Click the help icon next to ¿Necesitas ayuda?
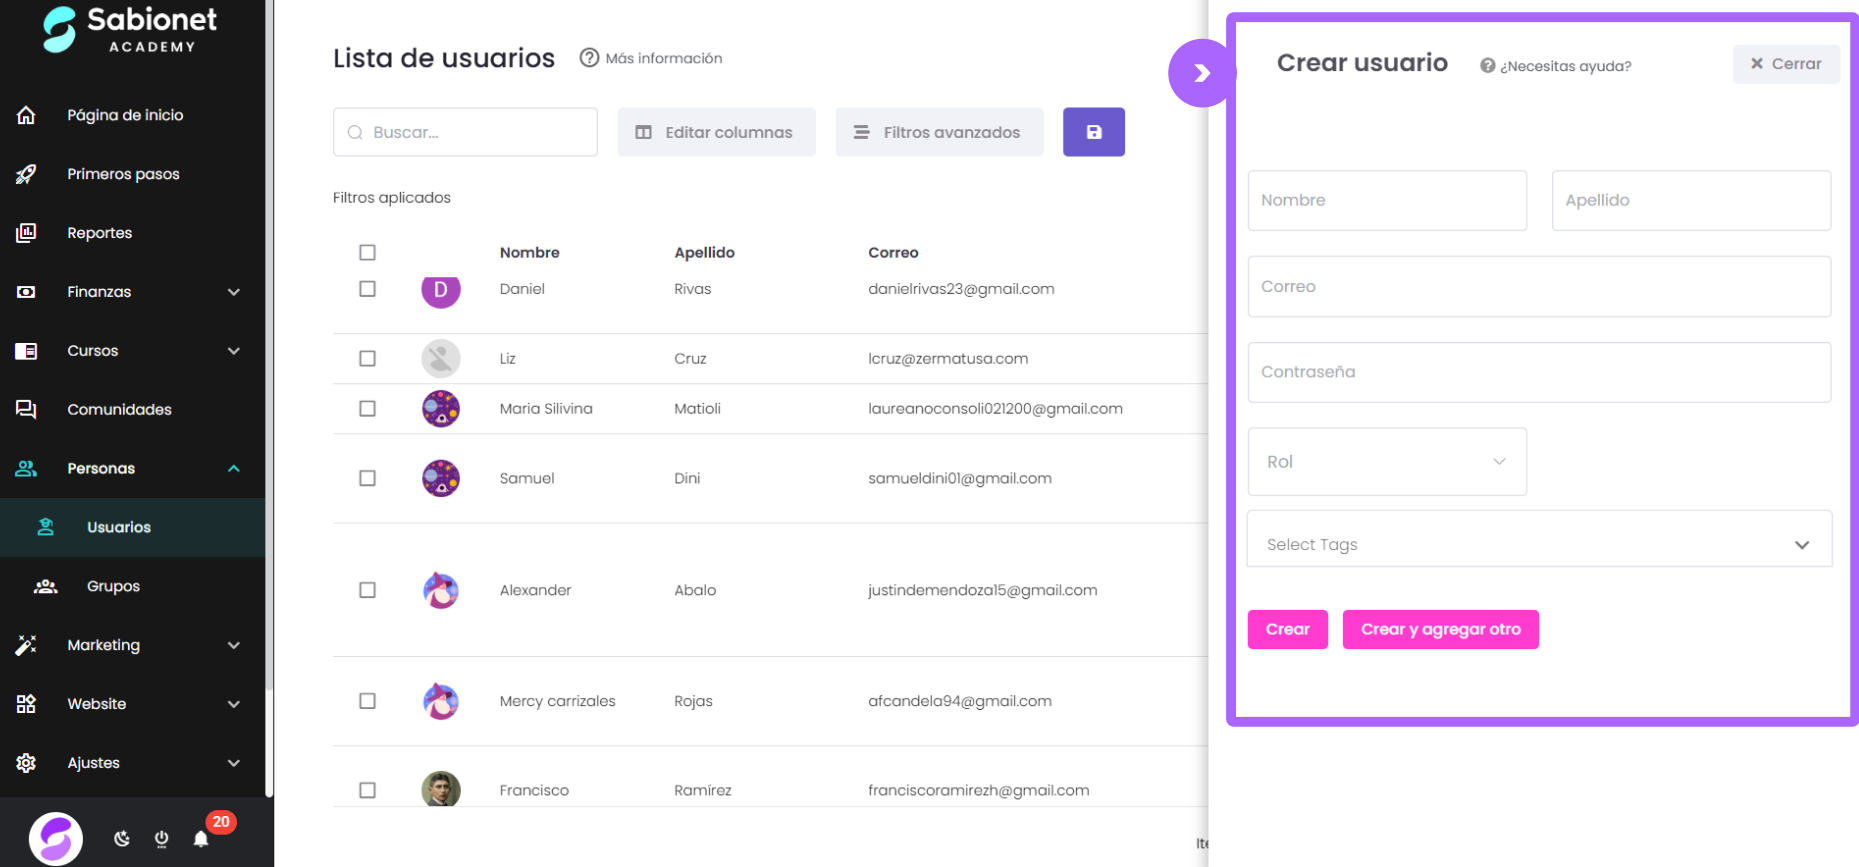Screen dimensions: 1859x867 (x=1487, y=66)
